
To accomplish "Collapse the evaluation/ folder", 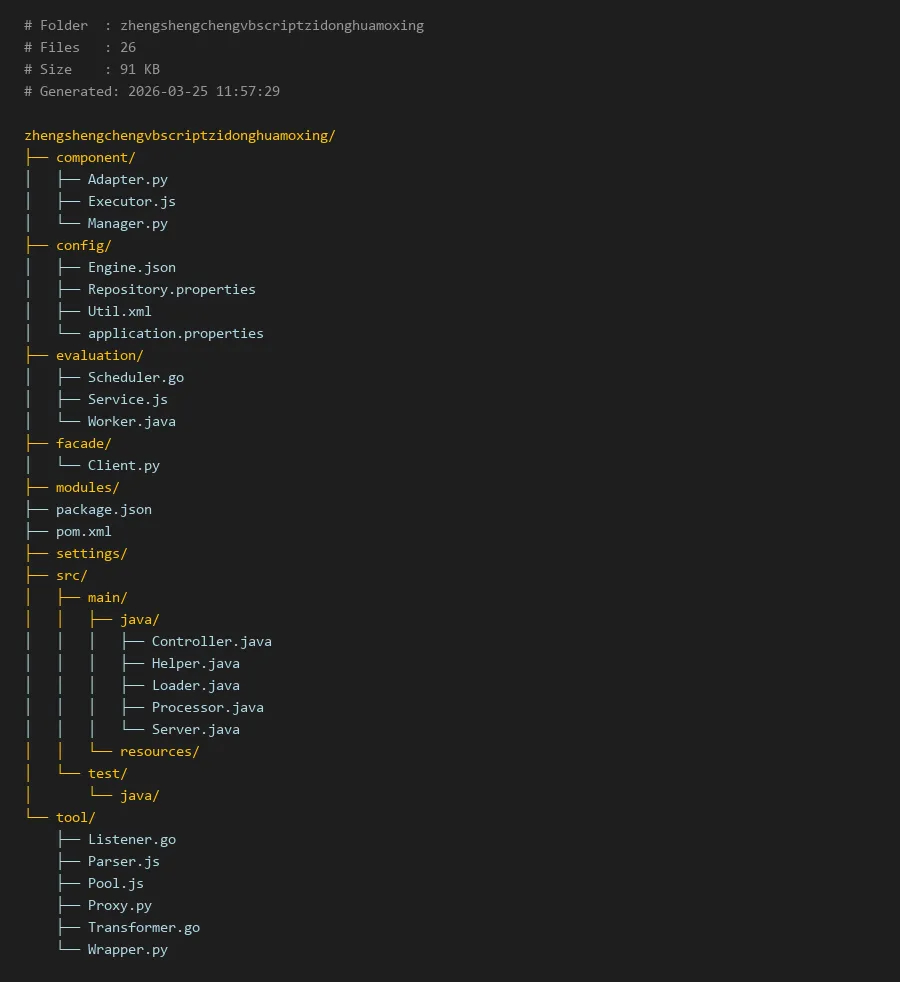I will (99, 355).
